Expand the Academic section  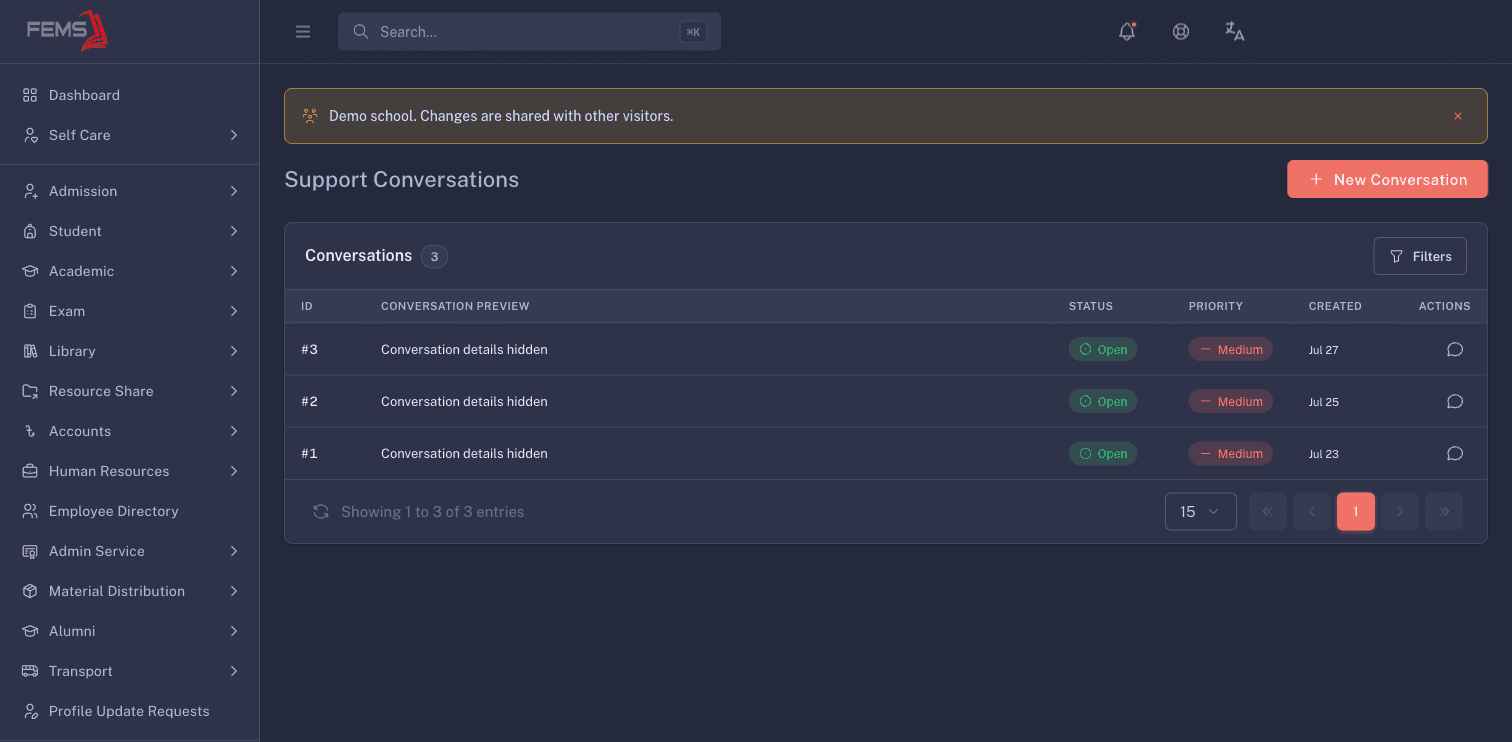tap(130, 271)
